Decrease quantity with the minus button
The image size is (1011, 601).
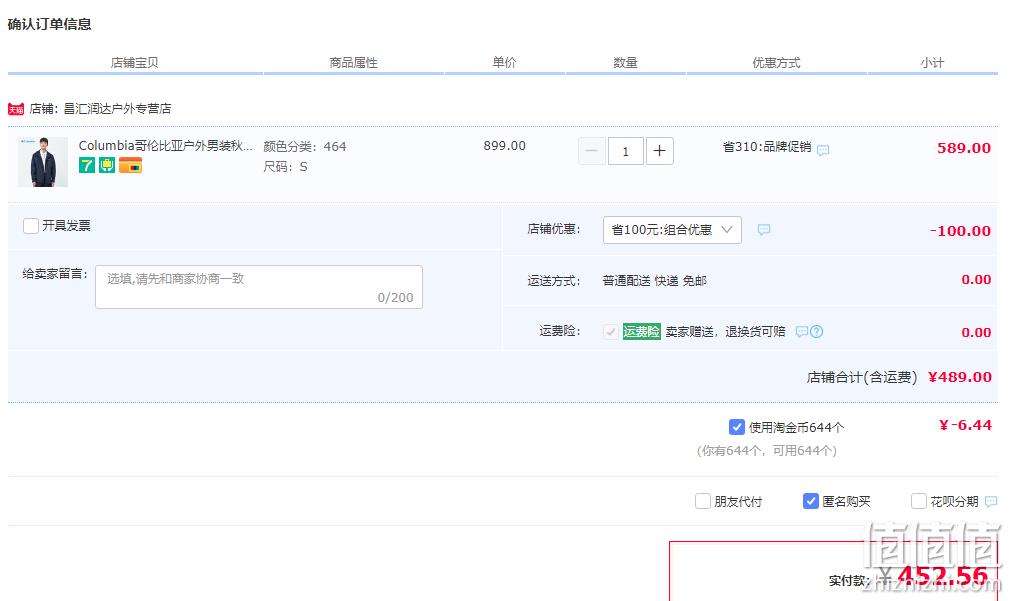coord(591,151)
